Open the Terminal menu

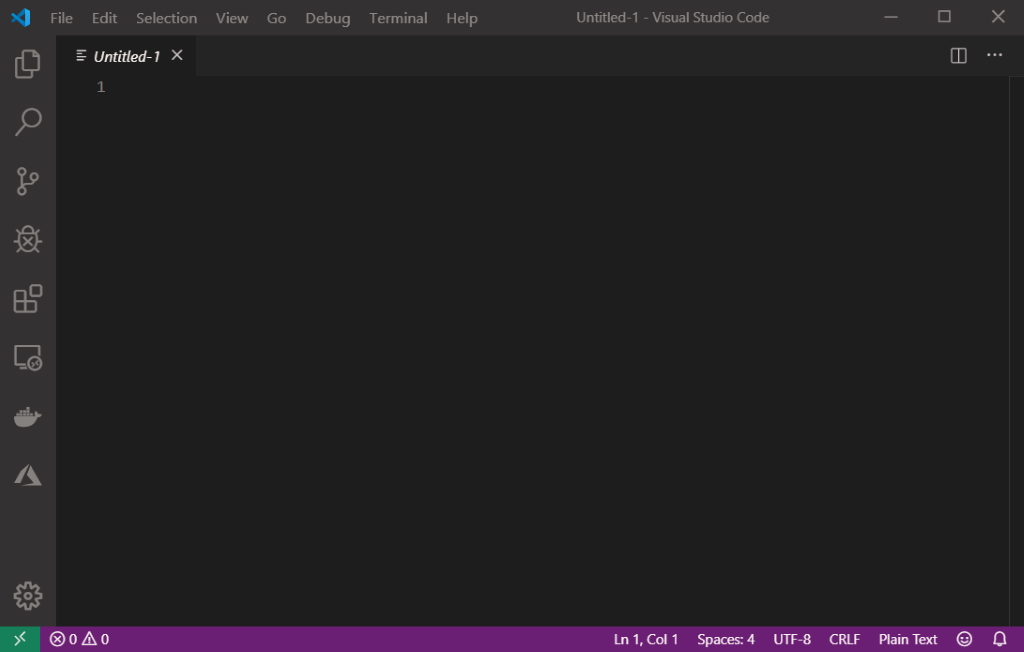click(398, 17)
